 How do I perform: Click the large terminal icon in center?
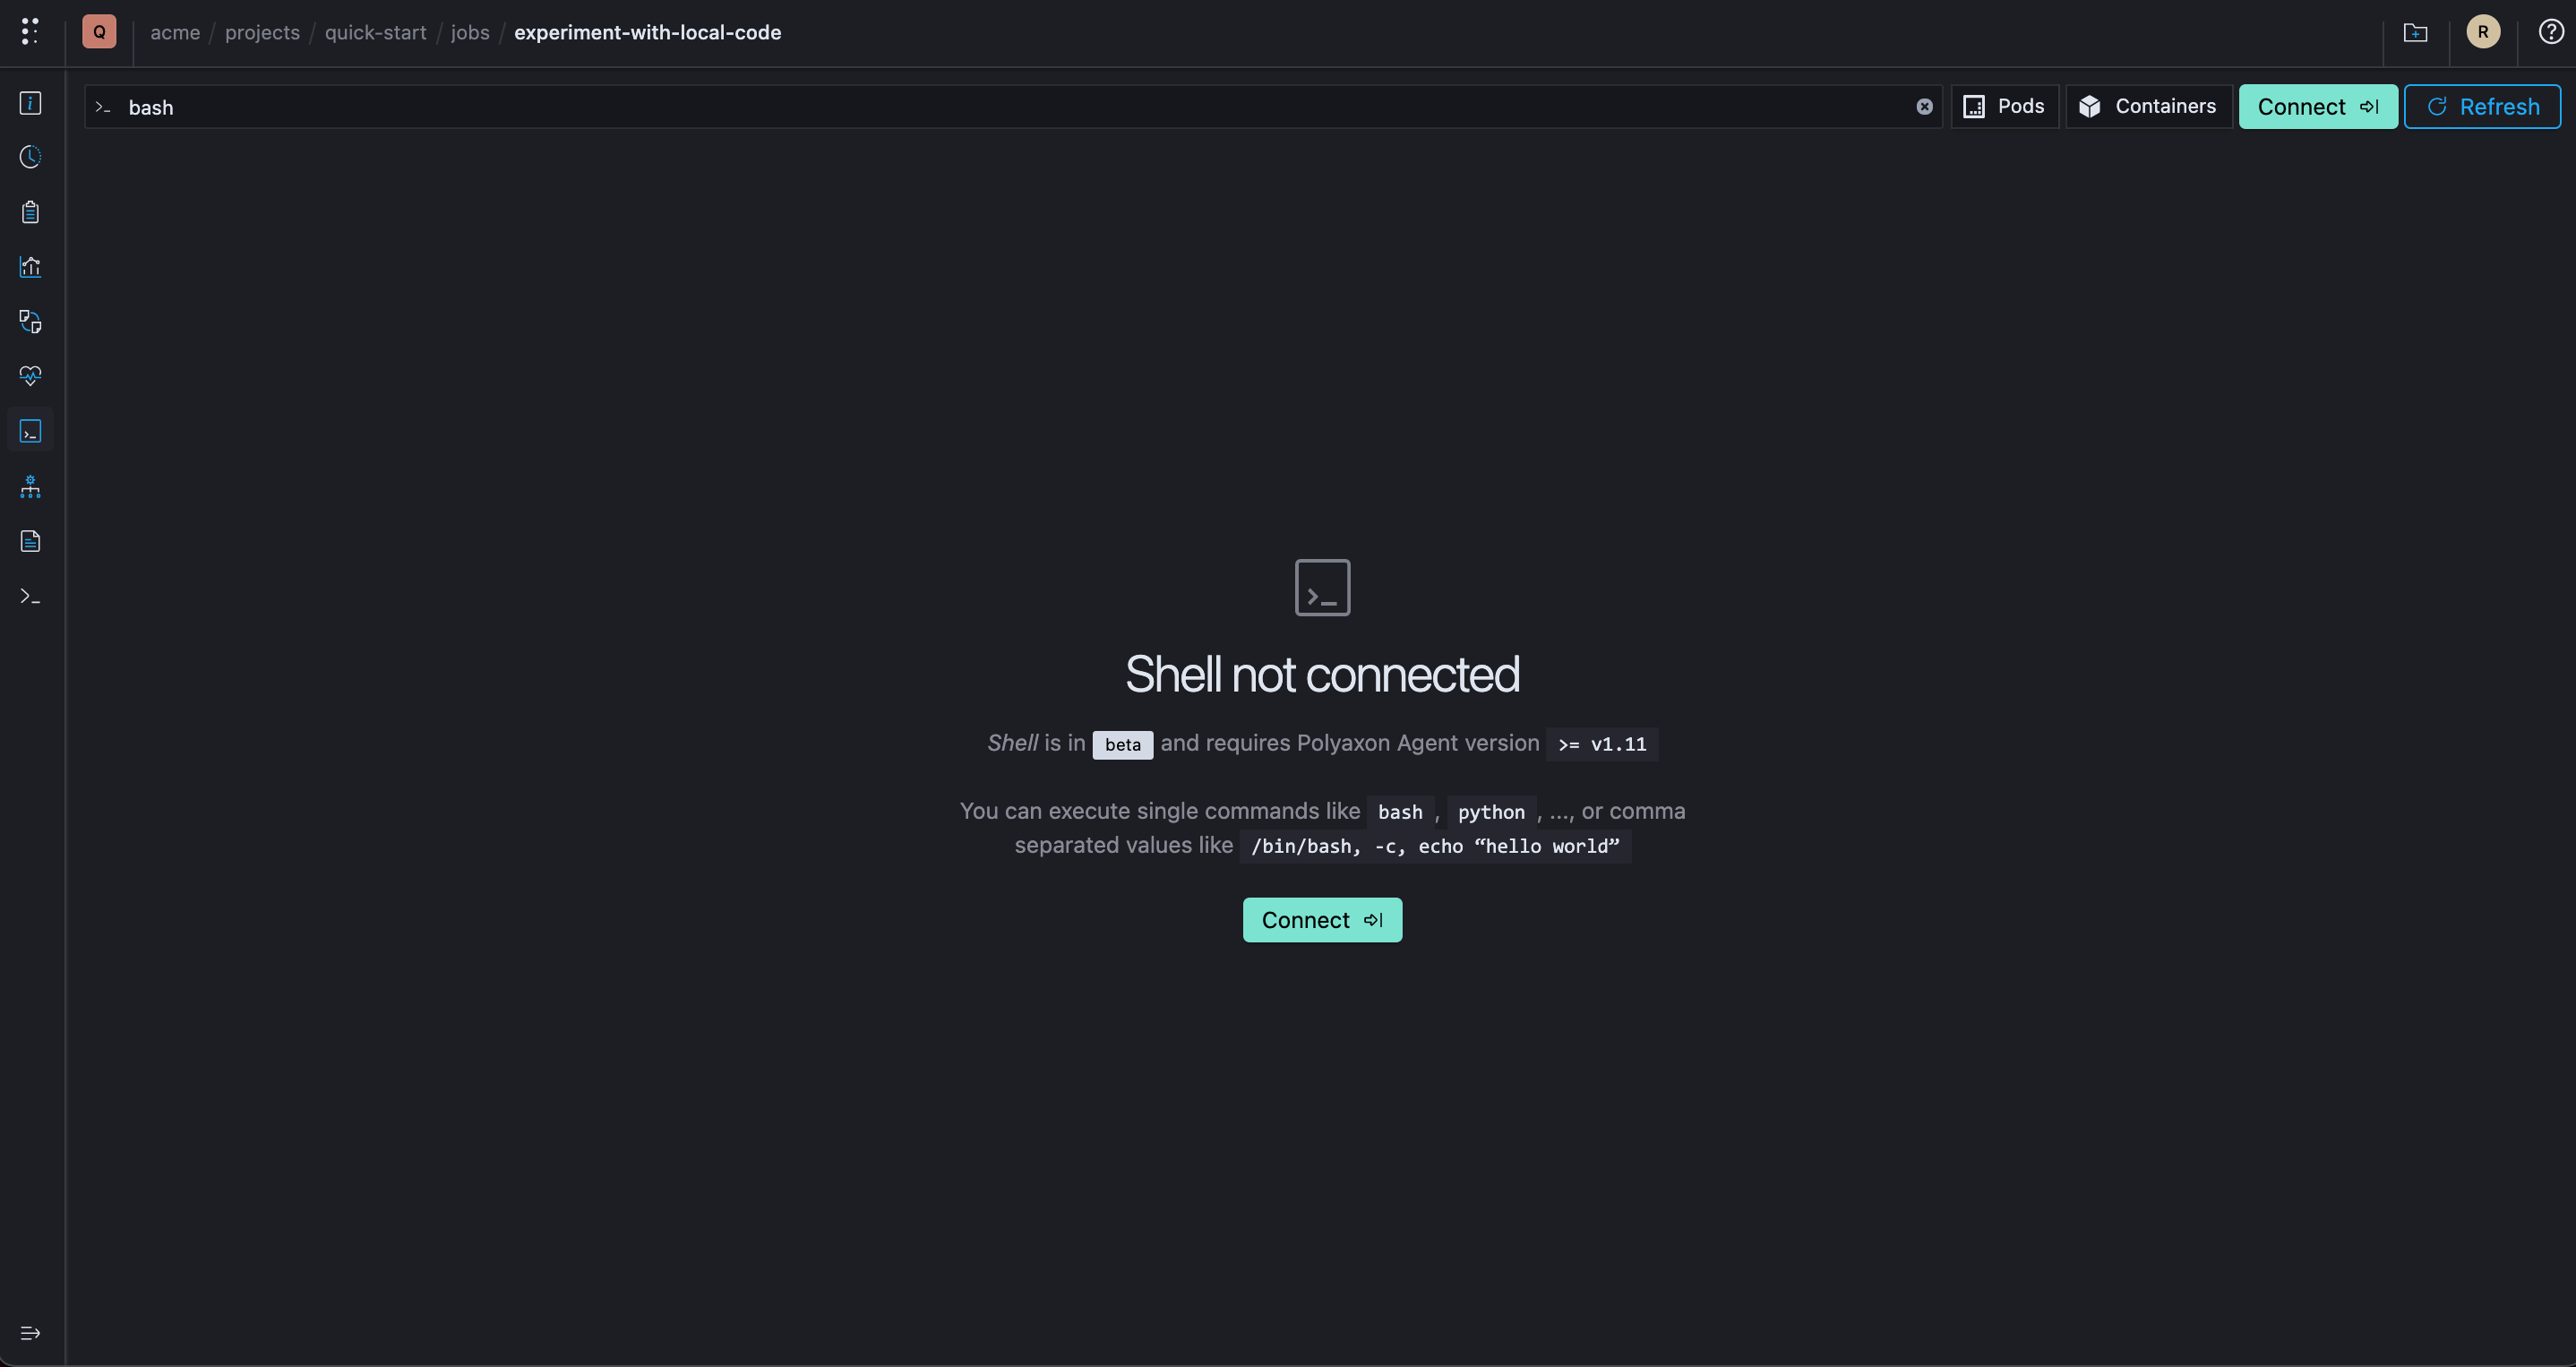click(x=1322, y=588)
